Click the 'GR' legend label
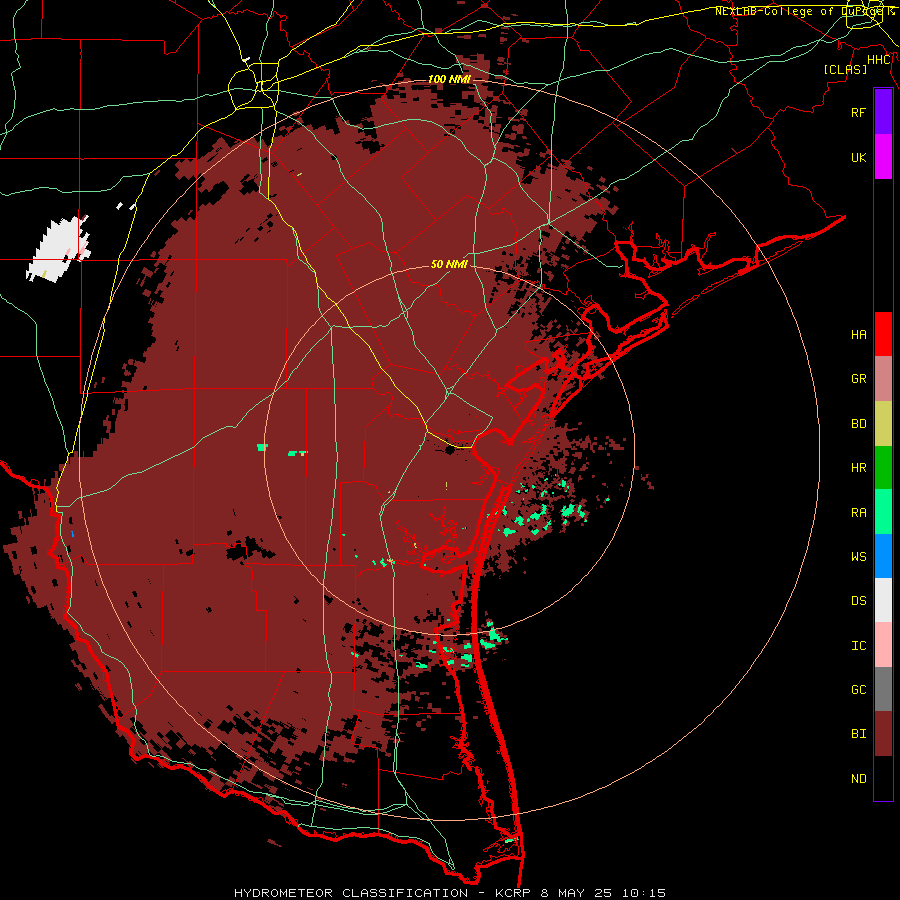Image resolution: width=900 pixels, height=900 pixels. pyautogui.click(x=858, y=379)
